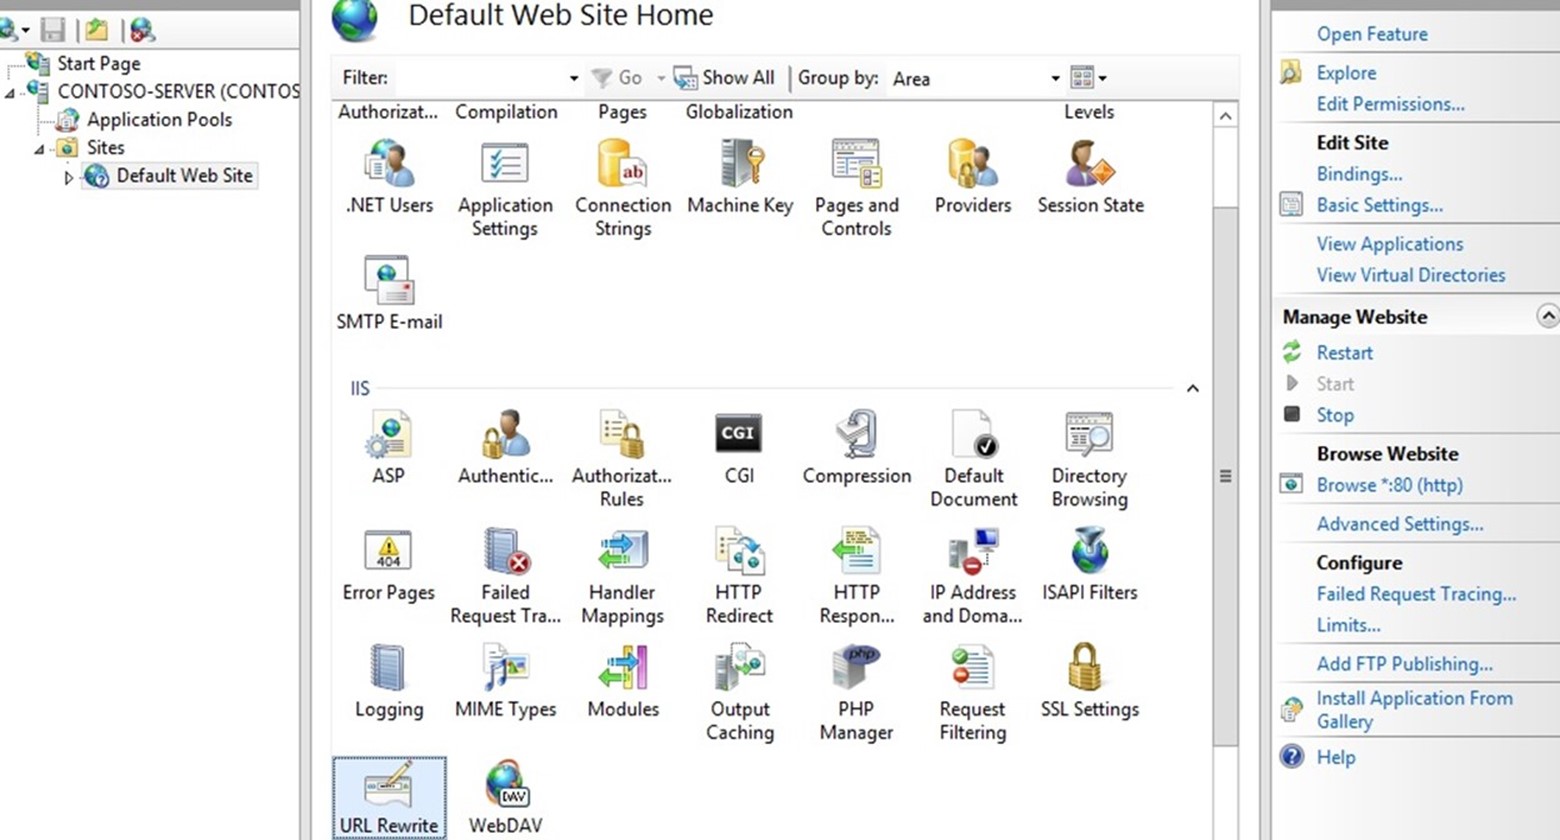
Task: Open the SSL Settings feature
Action: coord(1089,682)
